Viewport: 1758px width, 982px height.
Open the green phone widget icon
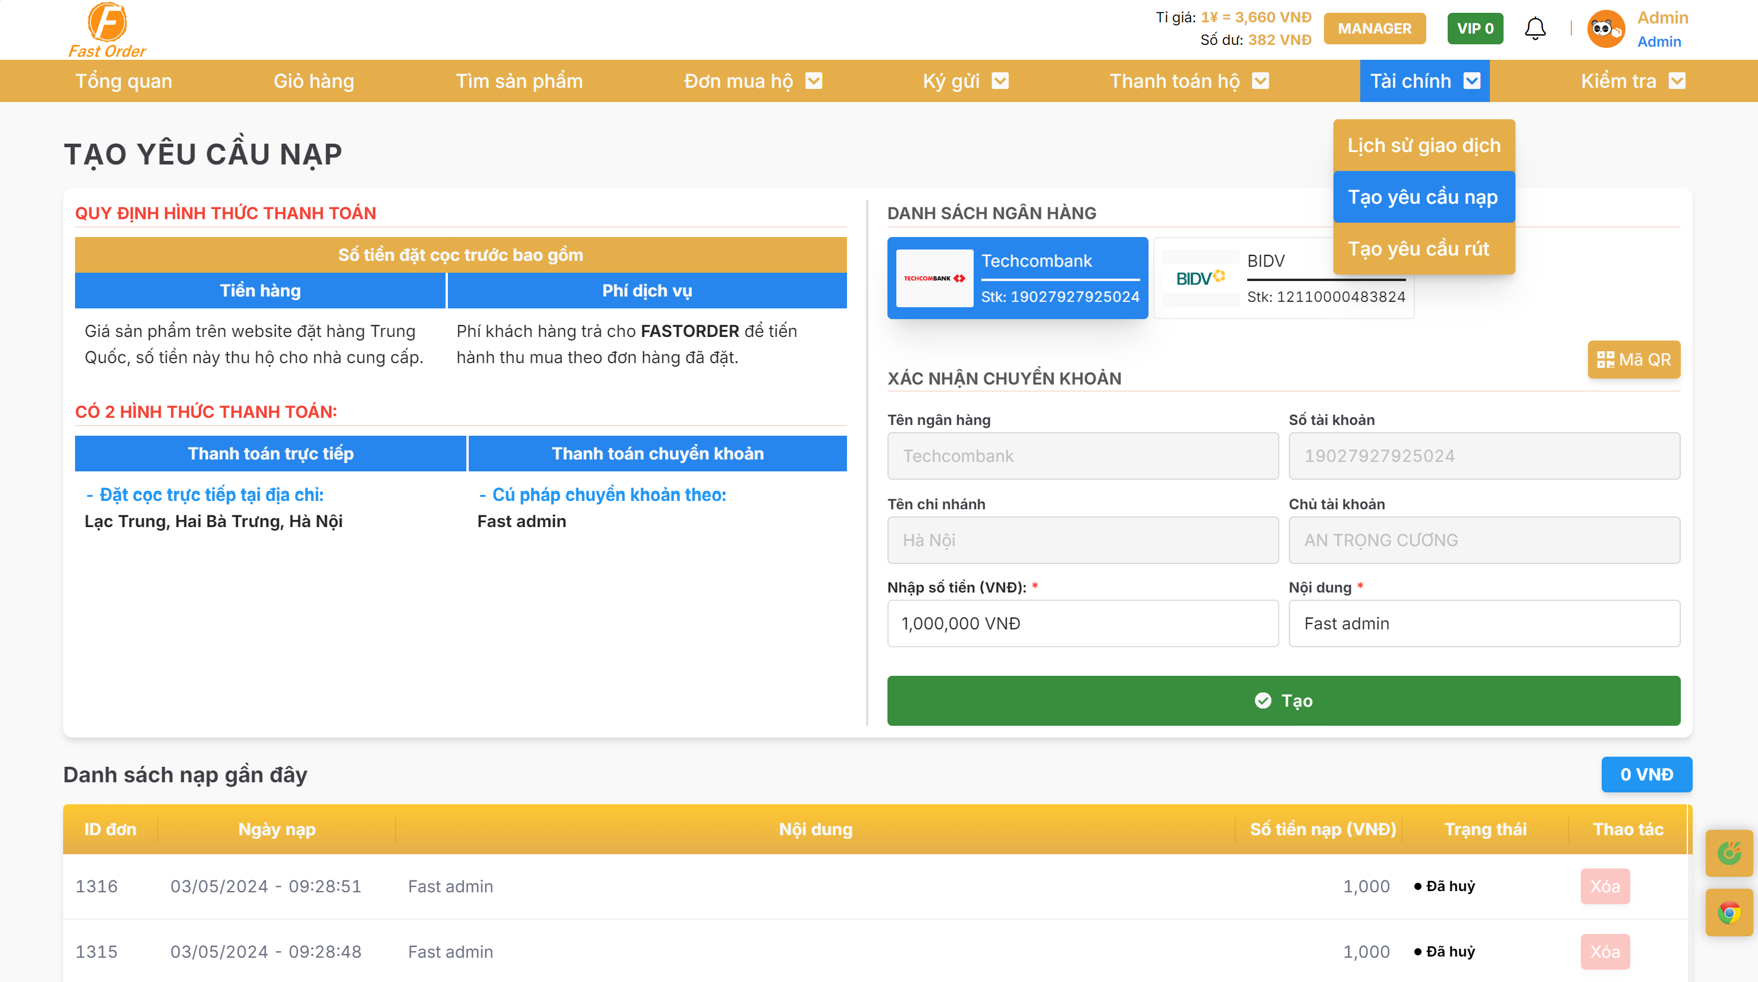coord(1729,853)
